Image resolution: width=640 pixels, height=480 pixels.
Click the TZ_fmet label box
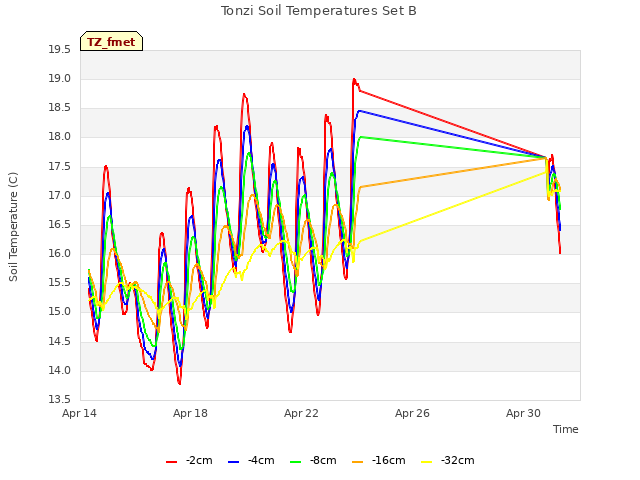[111, 41]
